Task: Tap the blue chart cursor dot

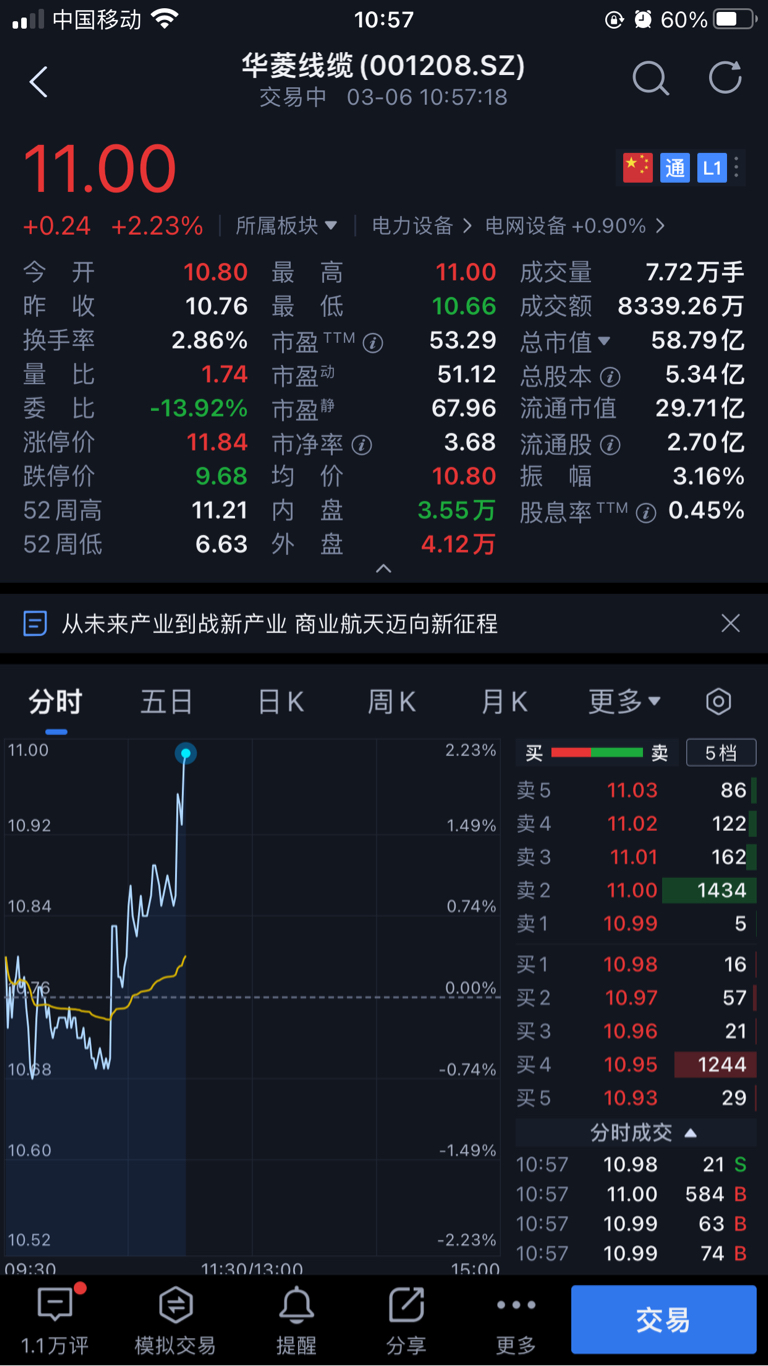Action: click(x=185, y=753)
